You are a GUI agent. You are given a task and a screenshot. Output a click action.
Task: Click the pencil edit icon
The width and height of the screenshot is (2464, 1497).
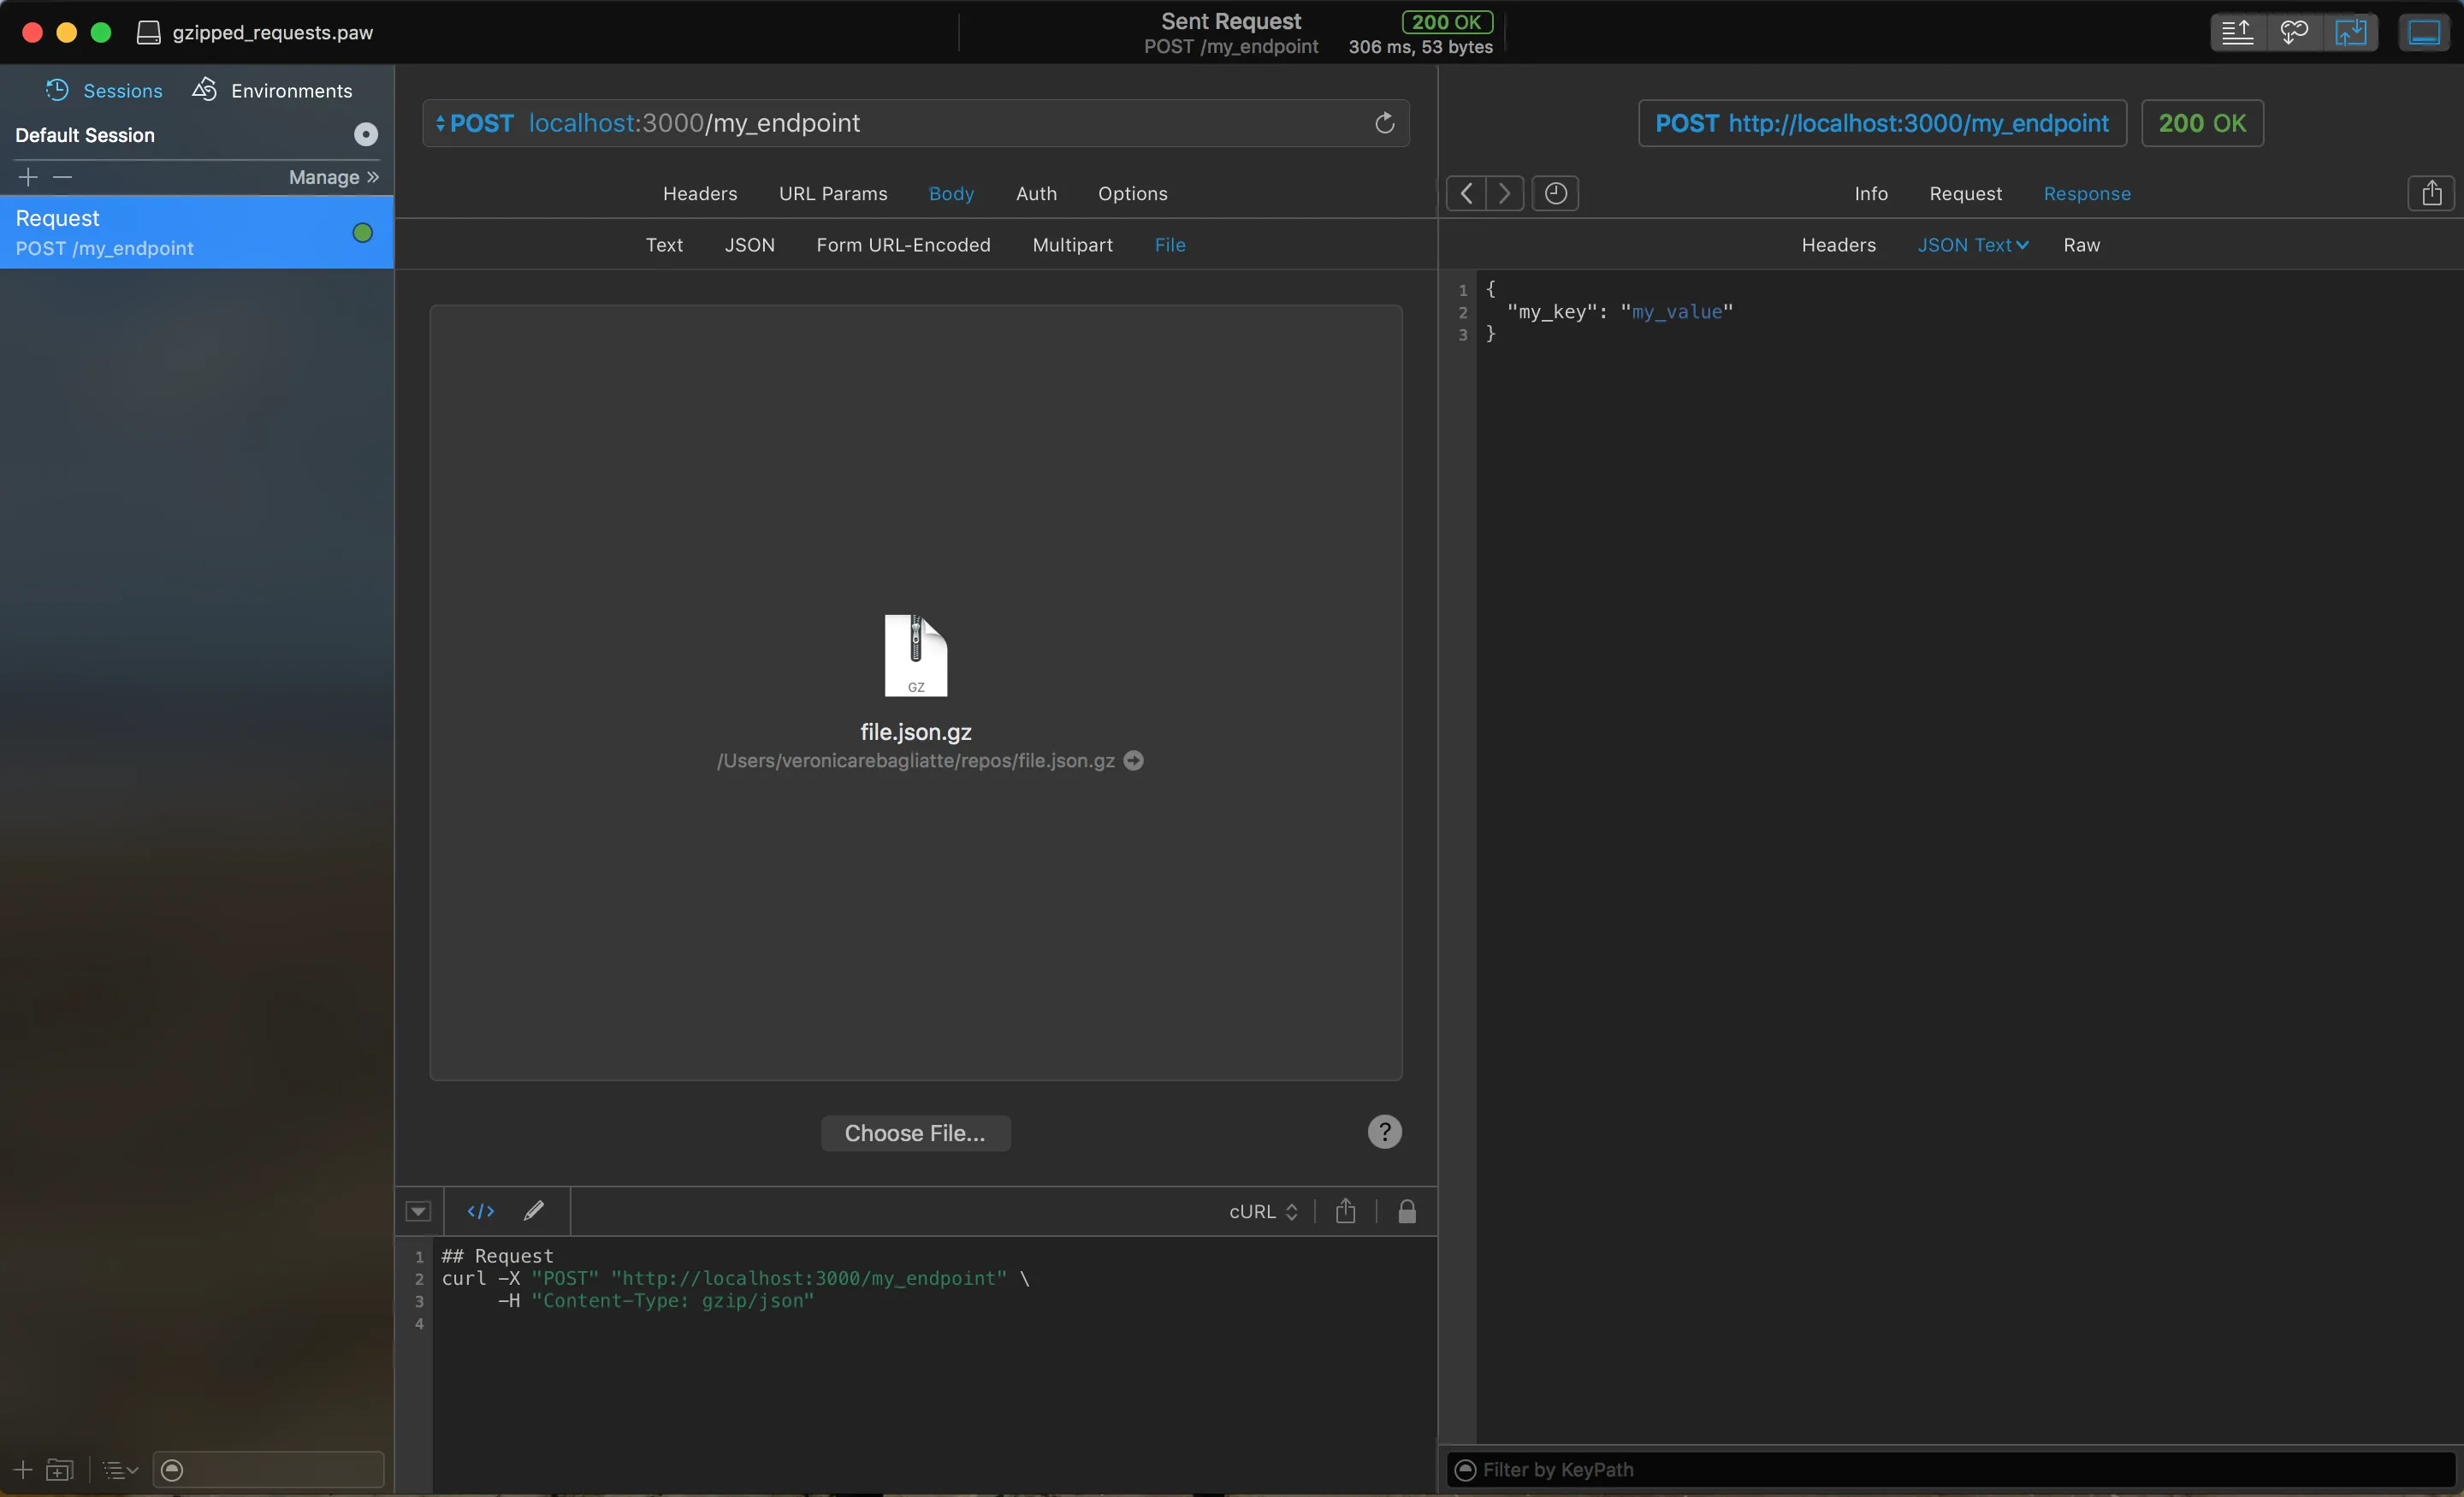[534, 1211]
